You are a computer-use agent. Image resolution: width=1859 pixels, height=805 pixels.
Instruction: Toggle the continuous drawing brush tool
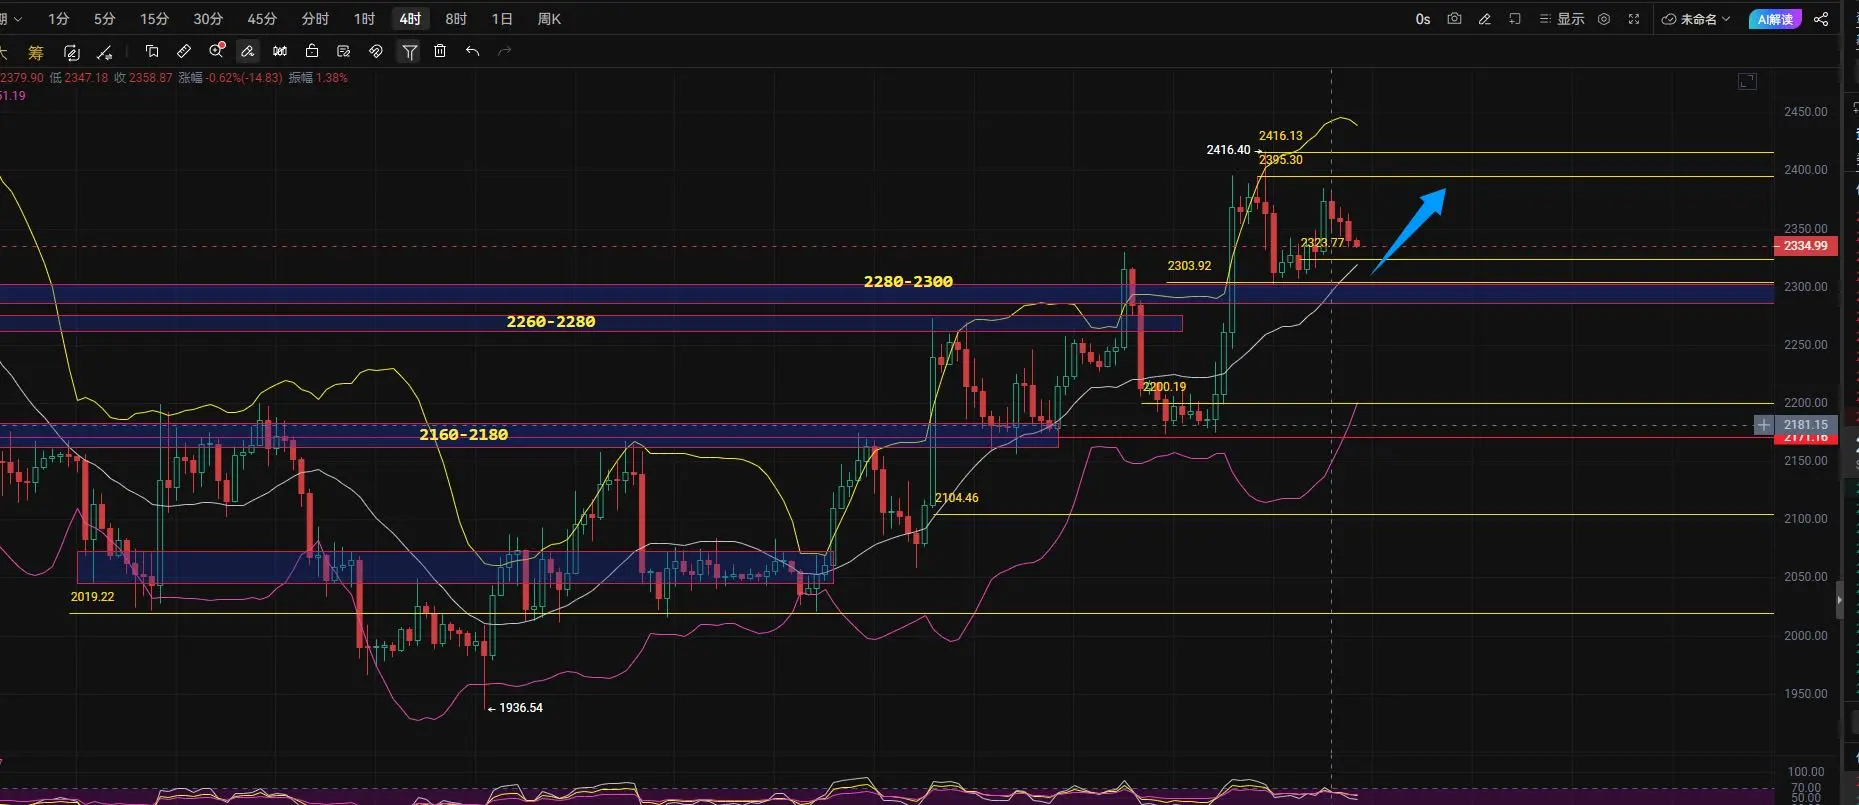point(247,51)
